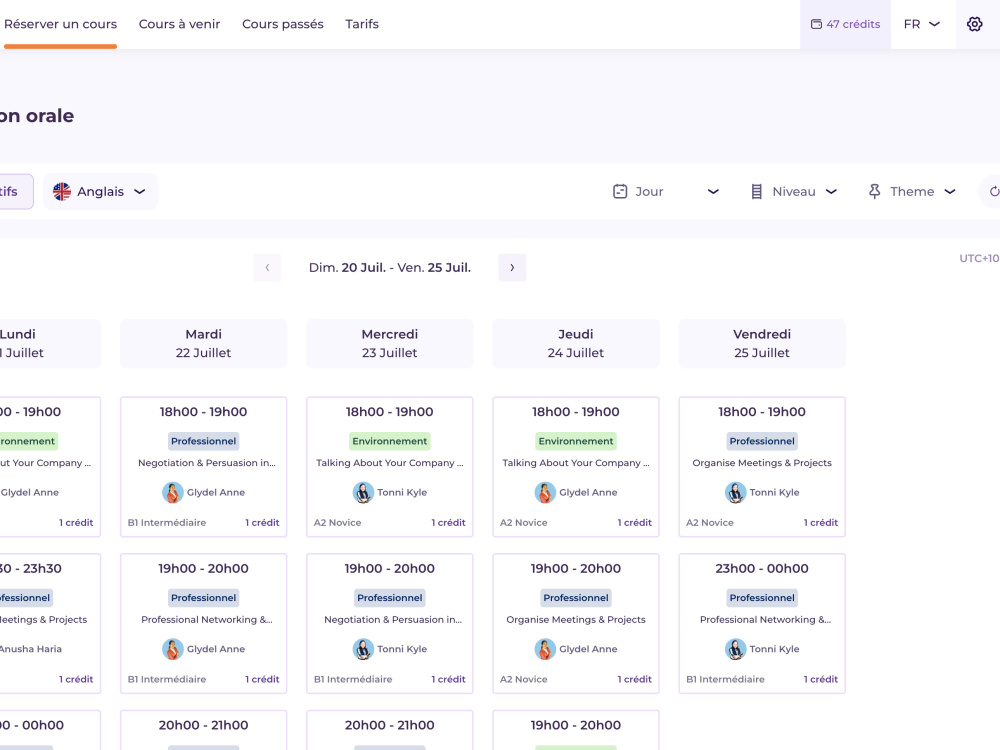The width and height of the screenshot is (1000, 750).
Task: Select the Lundi day header
Action: pos(50,343)
